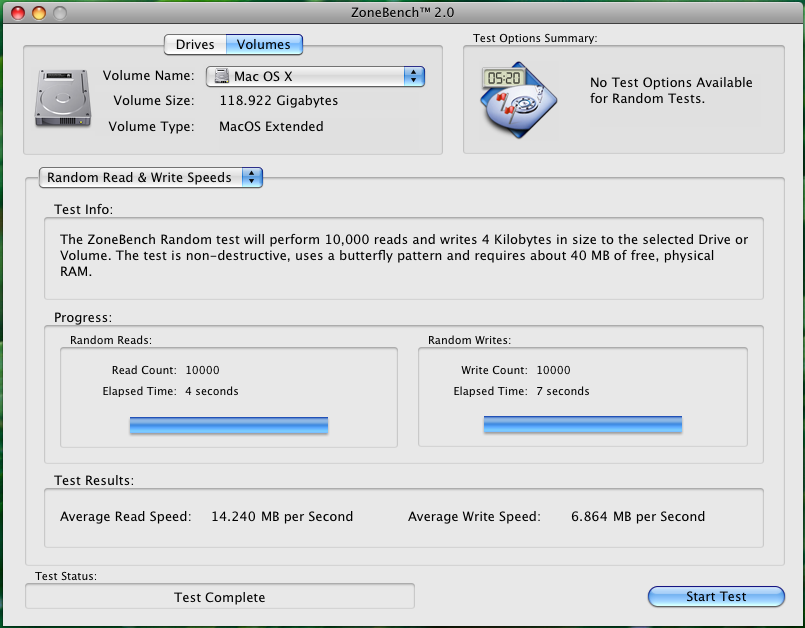Click the Test Complete status field
Viewport: 805px width, 628px height.
[x=220, y=597]
